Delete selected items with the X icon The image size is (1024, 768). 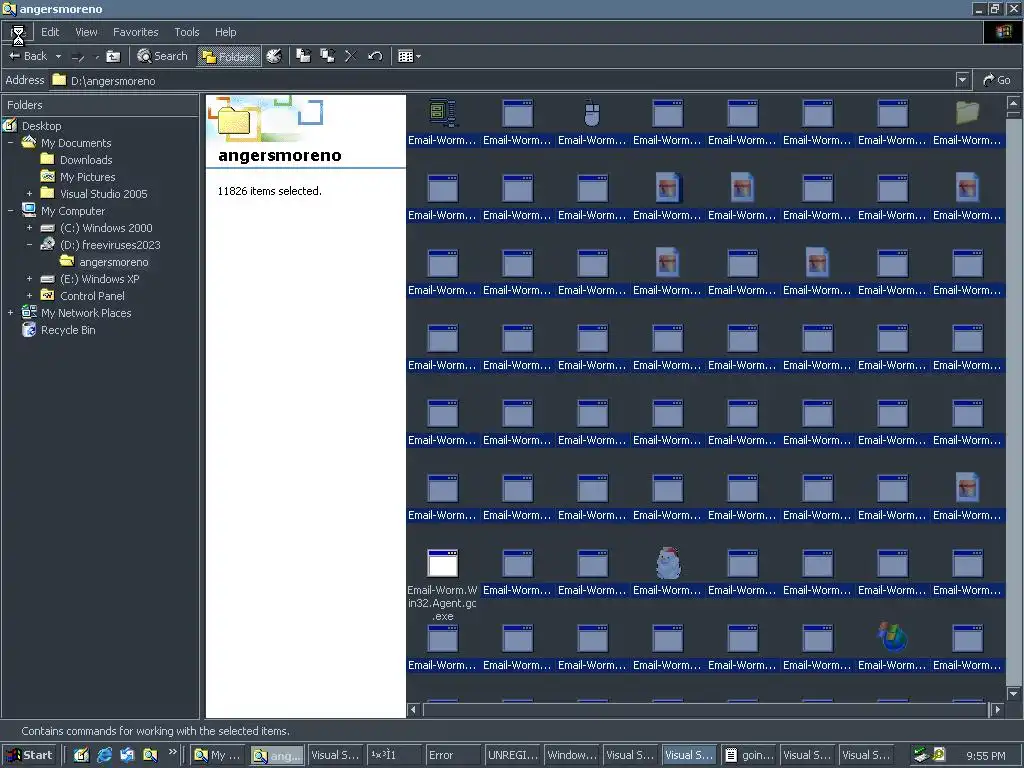351,56
